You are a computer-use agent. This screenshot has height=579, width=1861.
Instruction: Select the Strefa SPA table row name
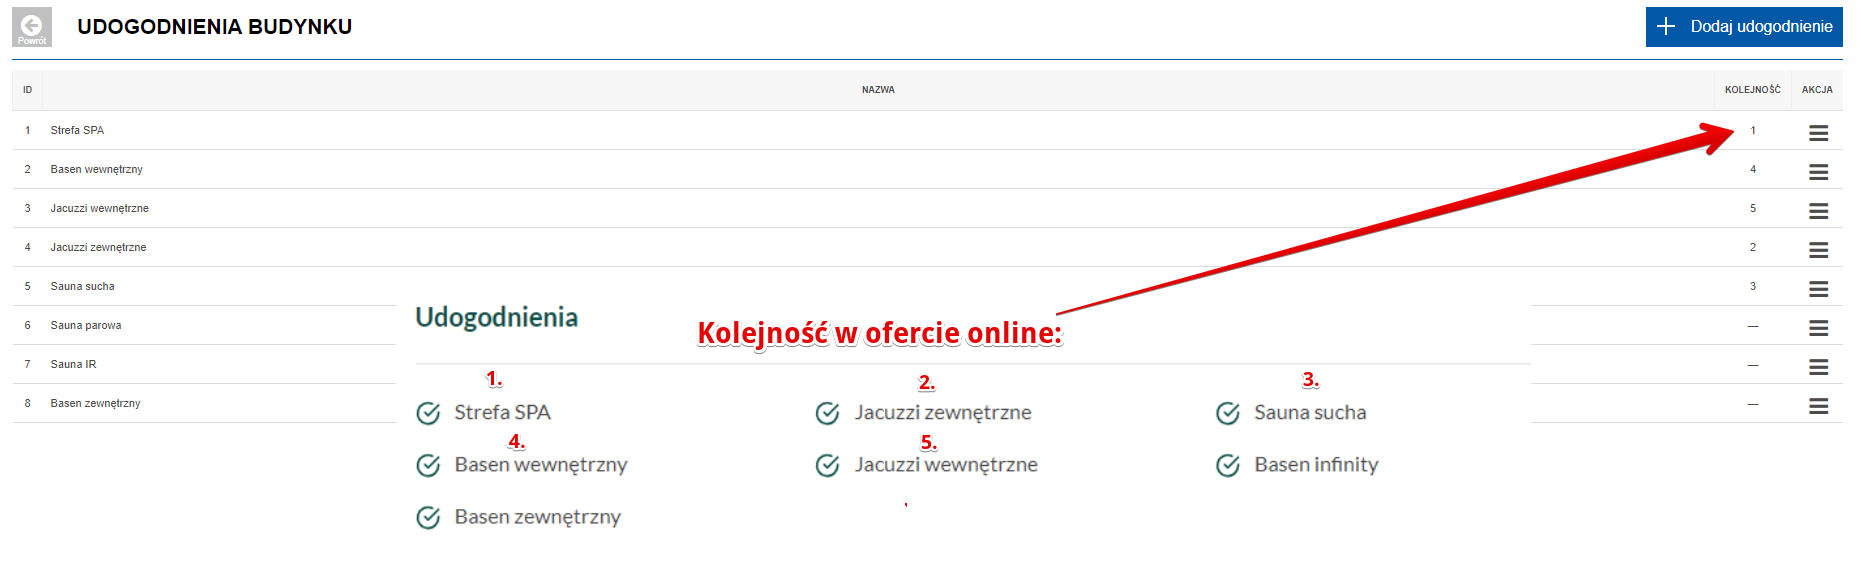[x=77, y=130]
